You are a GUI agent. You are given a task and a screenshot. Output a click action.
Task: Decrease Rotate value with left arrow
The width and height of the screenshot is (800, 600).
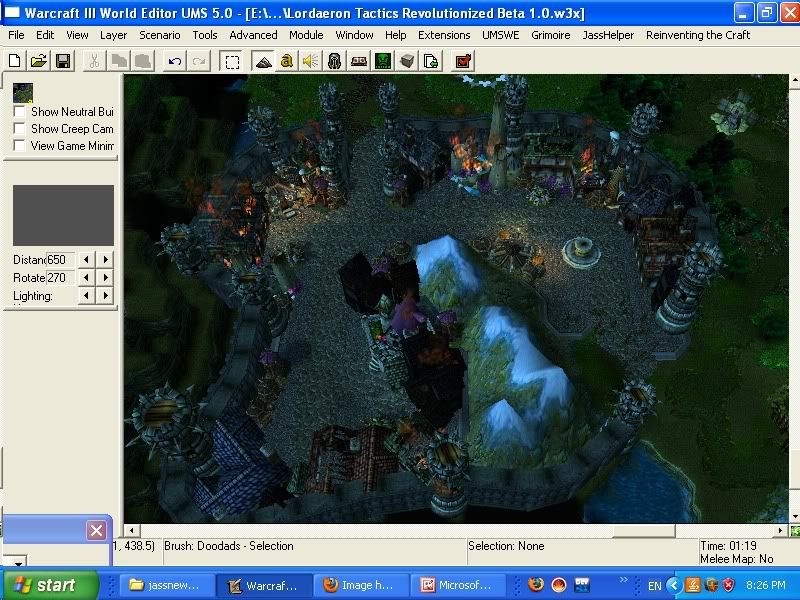pyautogui.click(x=86, y=278)
